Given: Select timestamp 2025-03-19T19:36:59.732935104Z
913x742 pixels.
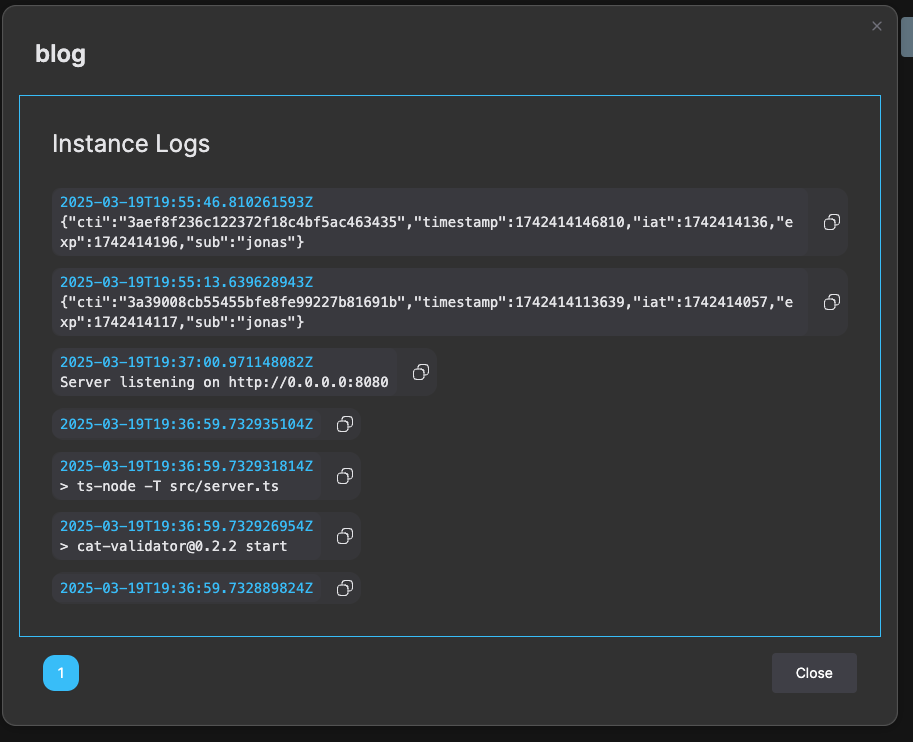Looking at the screenshot, I should click(x=186, y=424).
